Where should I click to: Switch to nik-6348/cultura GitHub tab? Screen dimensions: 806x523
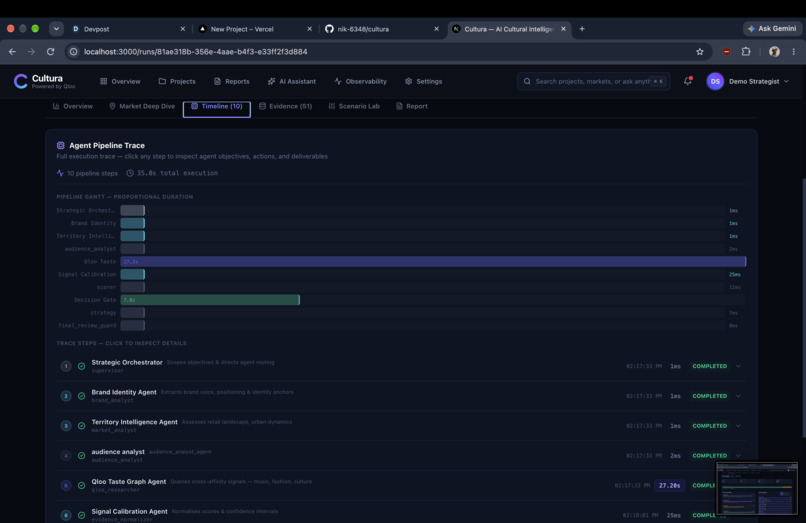(x=382, y=29)
